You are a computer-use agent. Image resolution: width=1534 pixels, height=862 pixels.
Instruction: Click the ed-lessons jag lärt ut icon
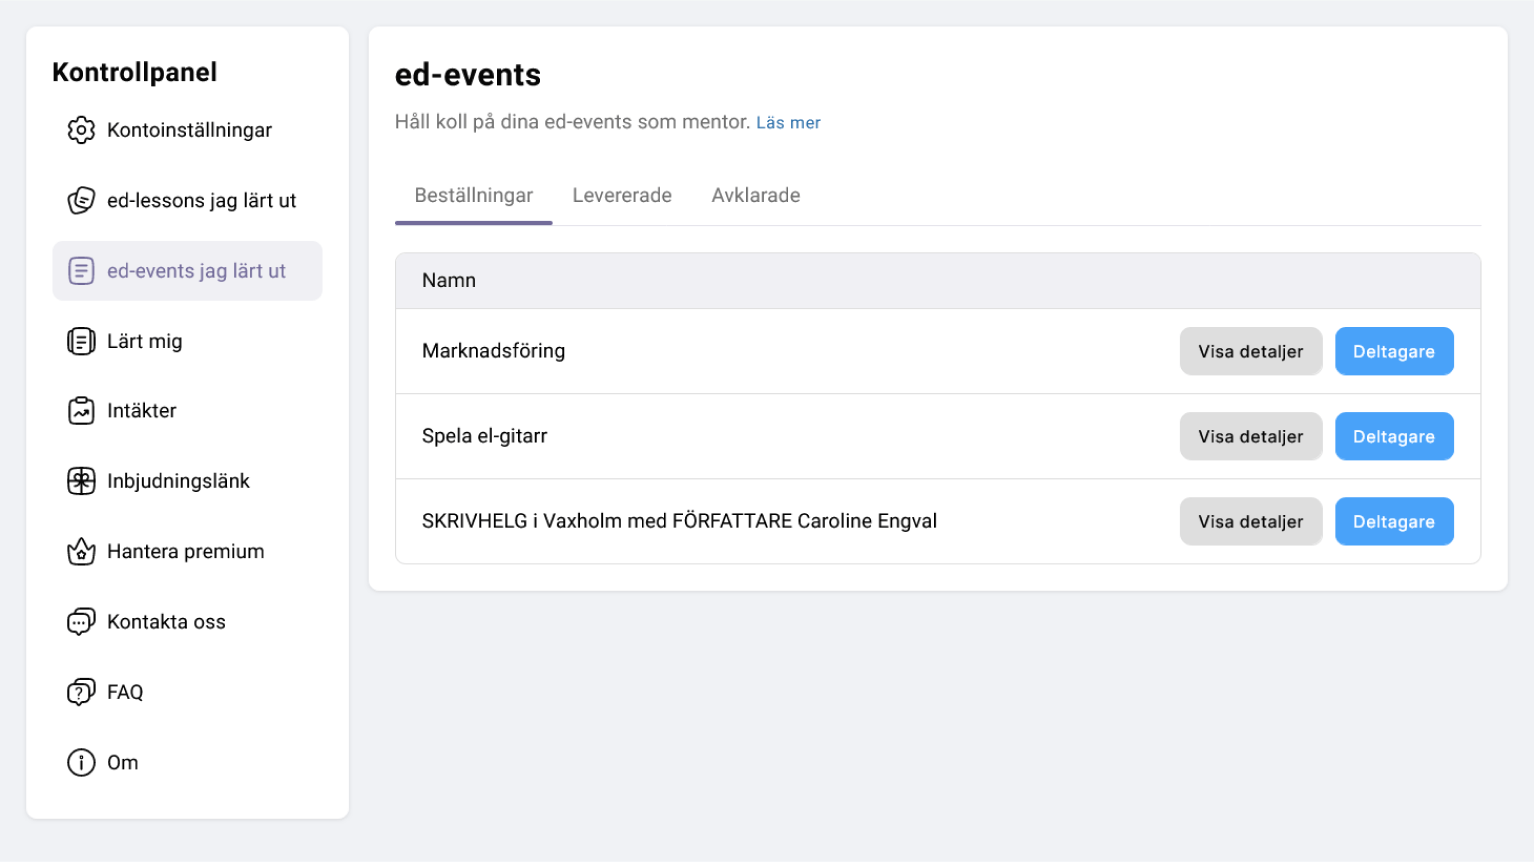tap(81, 200)
